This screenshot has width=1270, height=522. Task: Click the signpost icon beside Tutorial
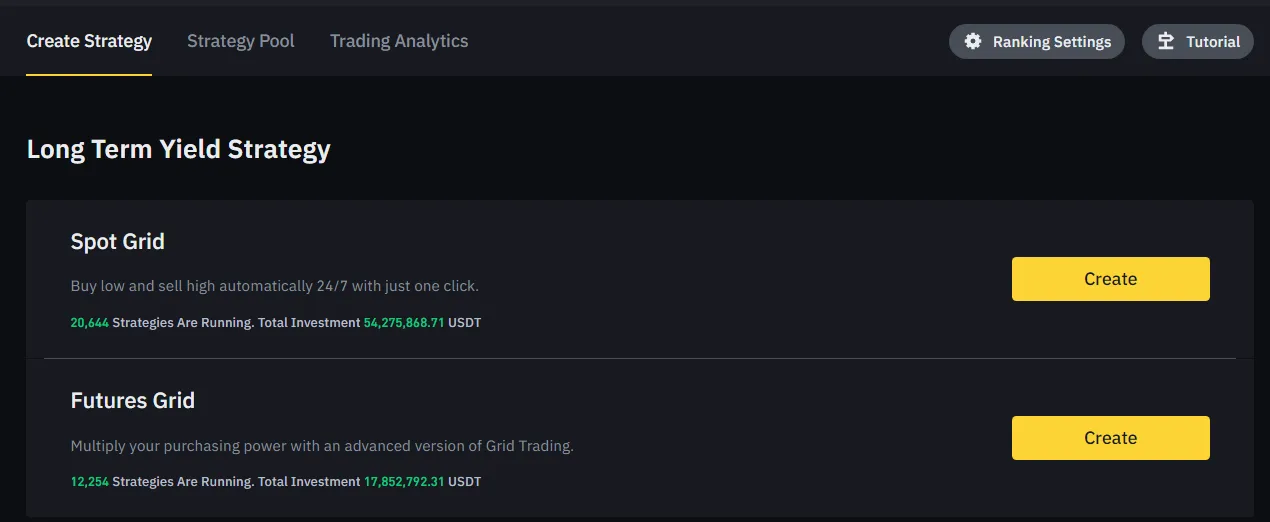pos(1165,42)
